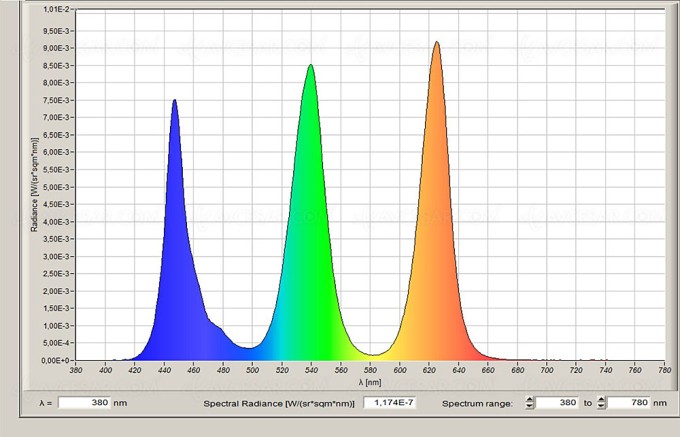Decrease the Spectrum range start with down arrow
Screen dimensions: 680x437
(x=530, y=406)
